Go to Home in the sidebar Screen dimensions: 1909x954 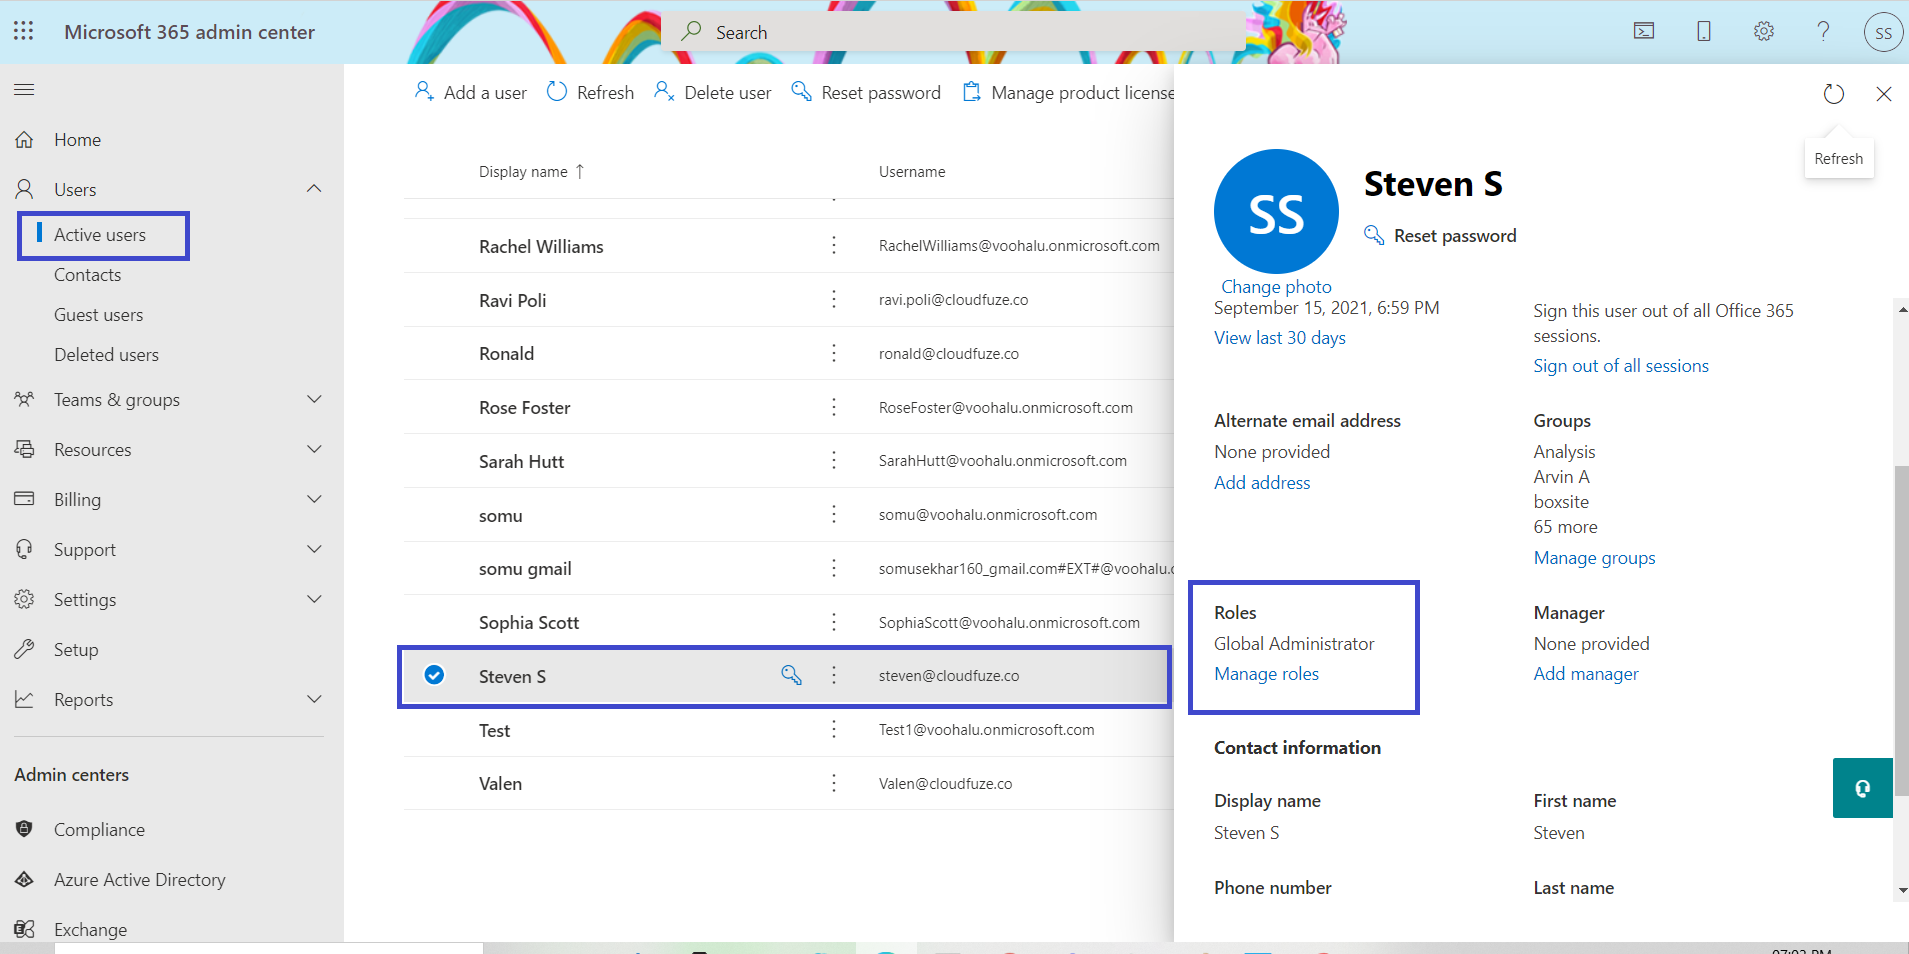tap(77, 140)
